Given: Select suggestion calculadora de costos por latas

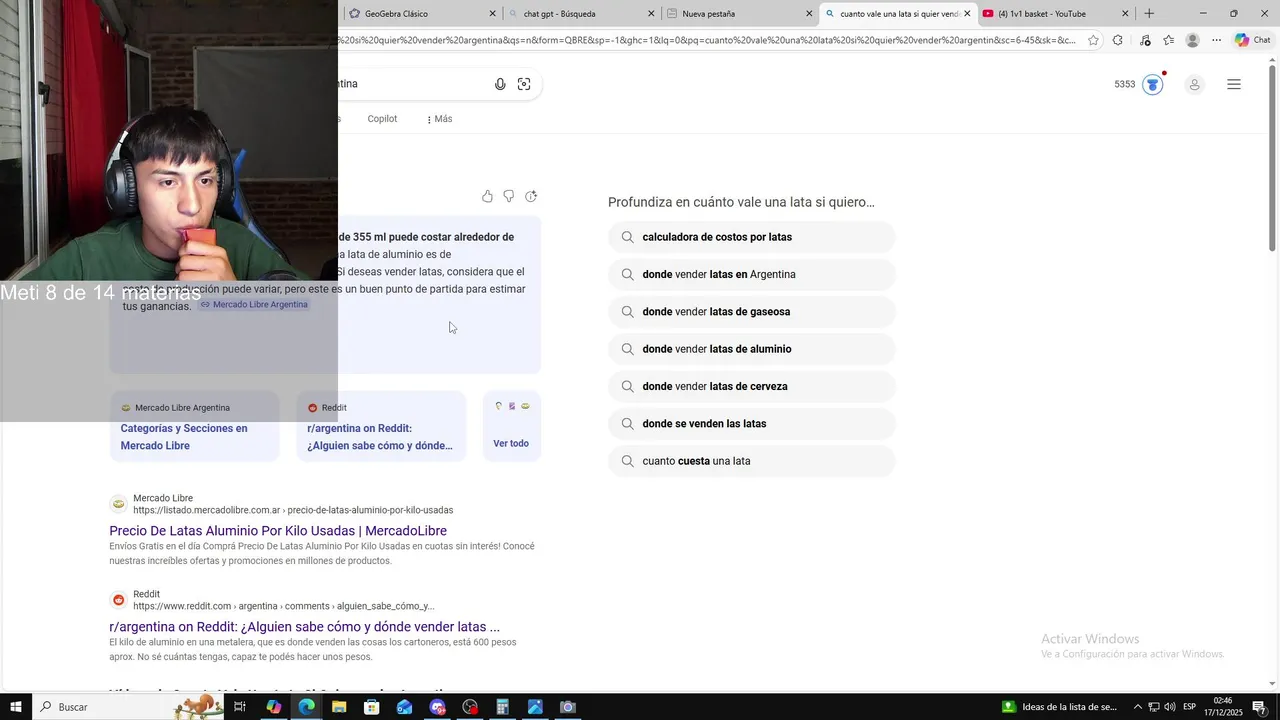Looking at the screenshot, I should (x=751, y=237).
